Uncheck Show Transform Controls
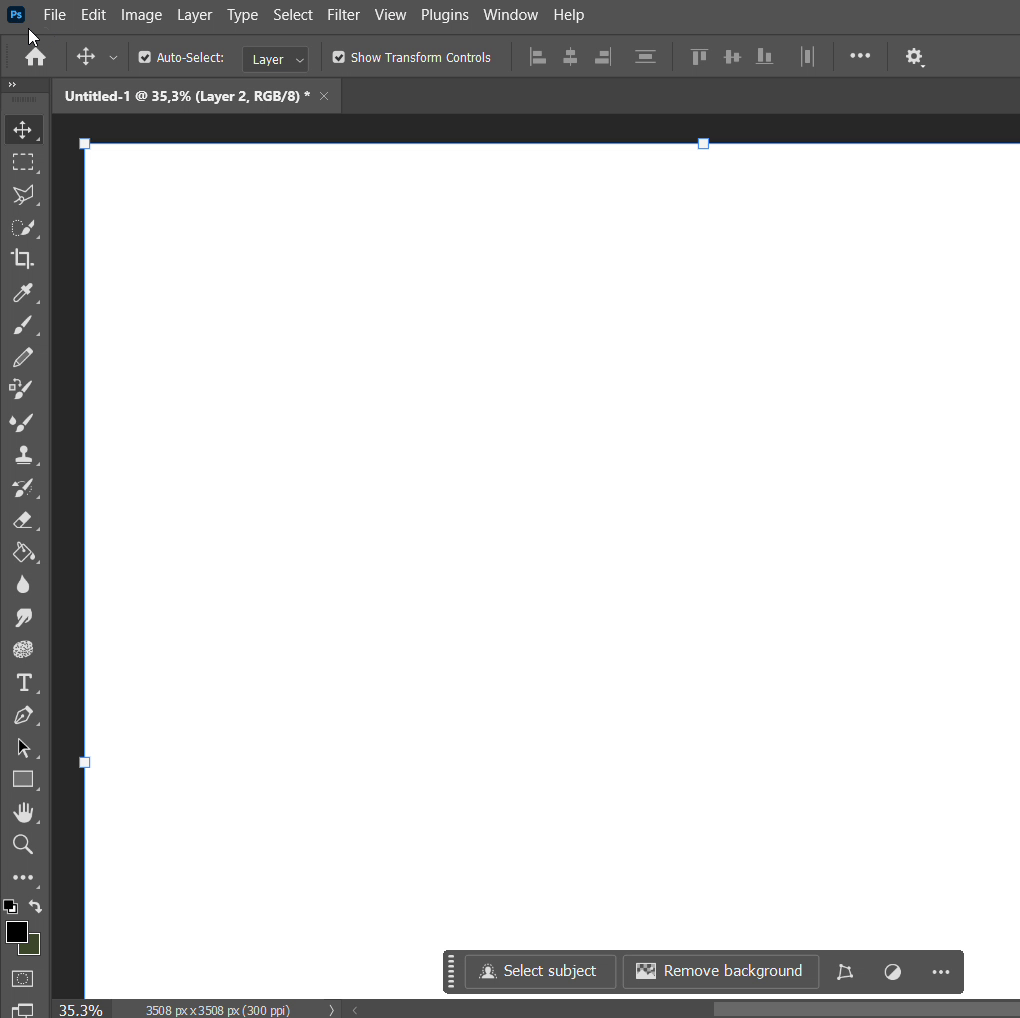This screenshot has height=1018, width=1020. coord(339,58)
